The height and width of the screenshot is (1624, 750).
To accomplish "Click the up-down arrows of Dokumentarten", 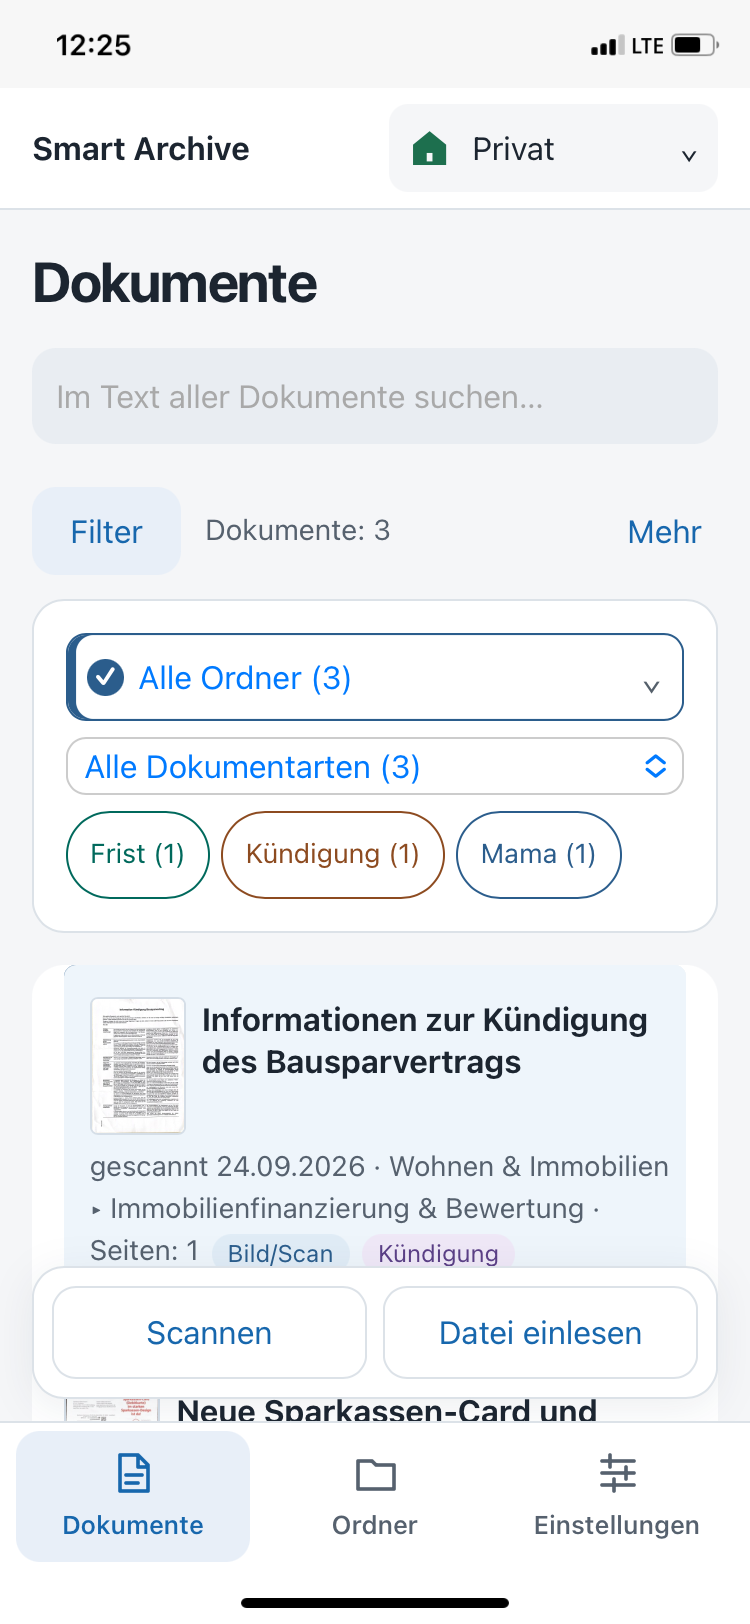I will click(x=655, y=766).
